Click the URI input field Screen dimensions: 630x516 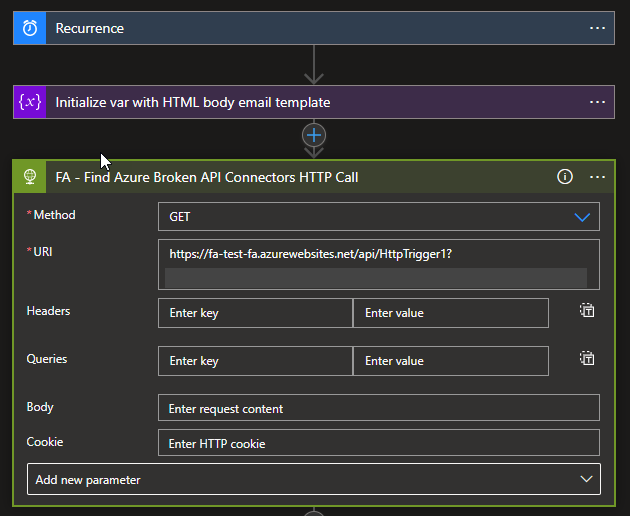pyautogui.click(x=378, y=256)
